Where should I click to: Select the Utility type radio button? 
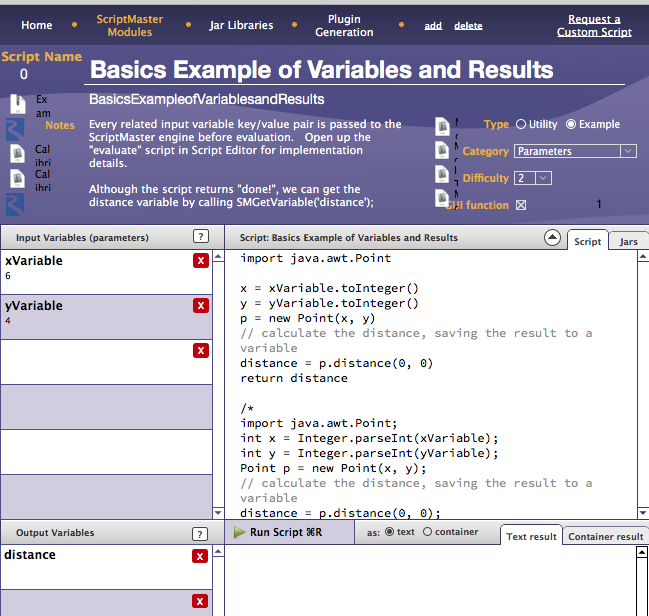coord(521,124)
